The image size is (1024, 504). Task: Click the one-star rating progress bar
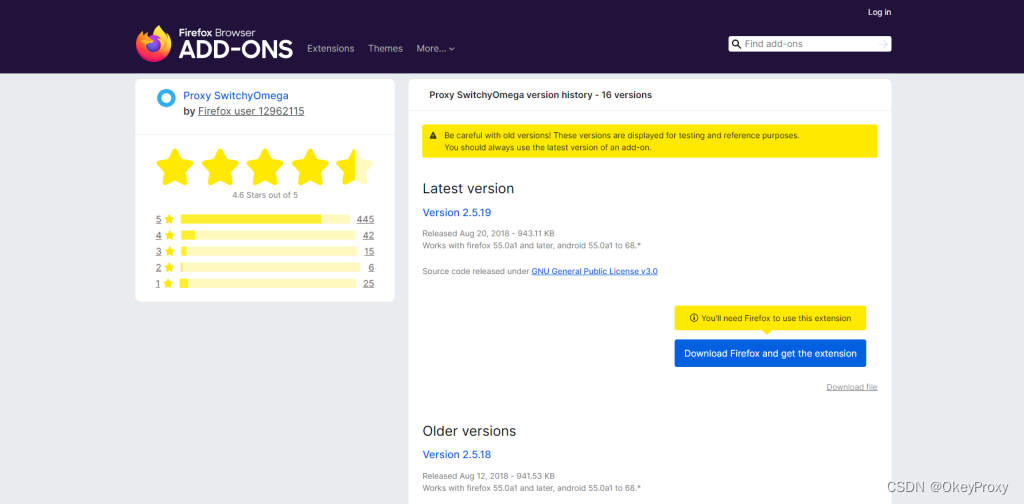(268, 283)
